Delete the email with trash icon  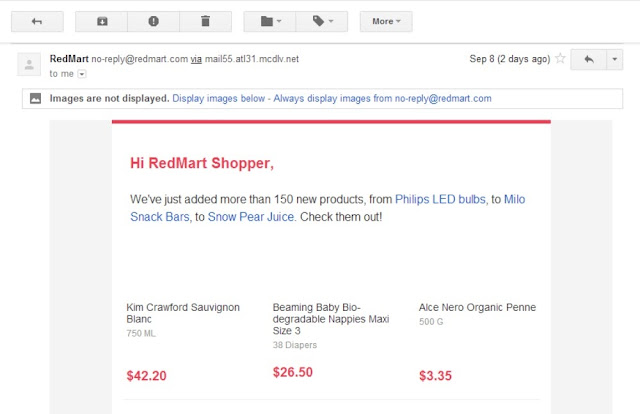point(205,21)
